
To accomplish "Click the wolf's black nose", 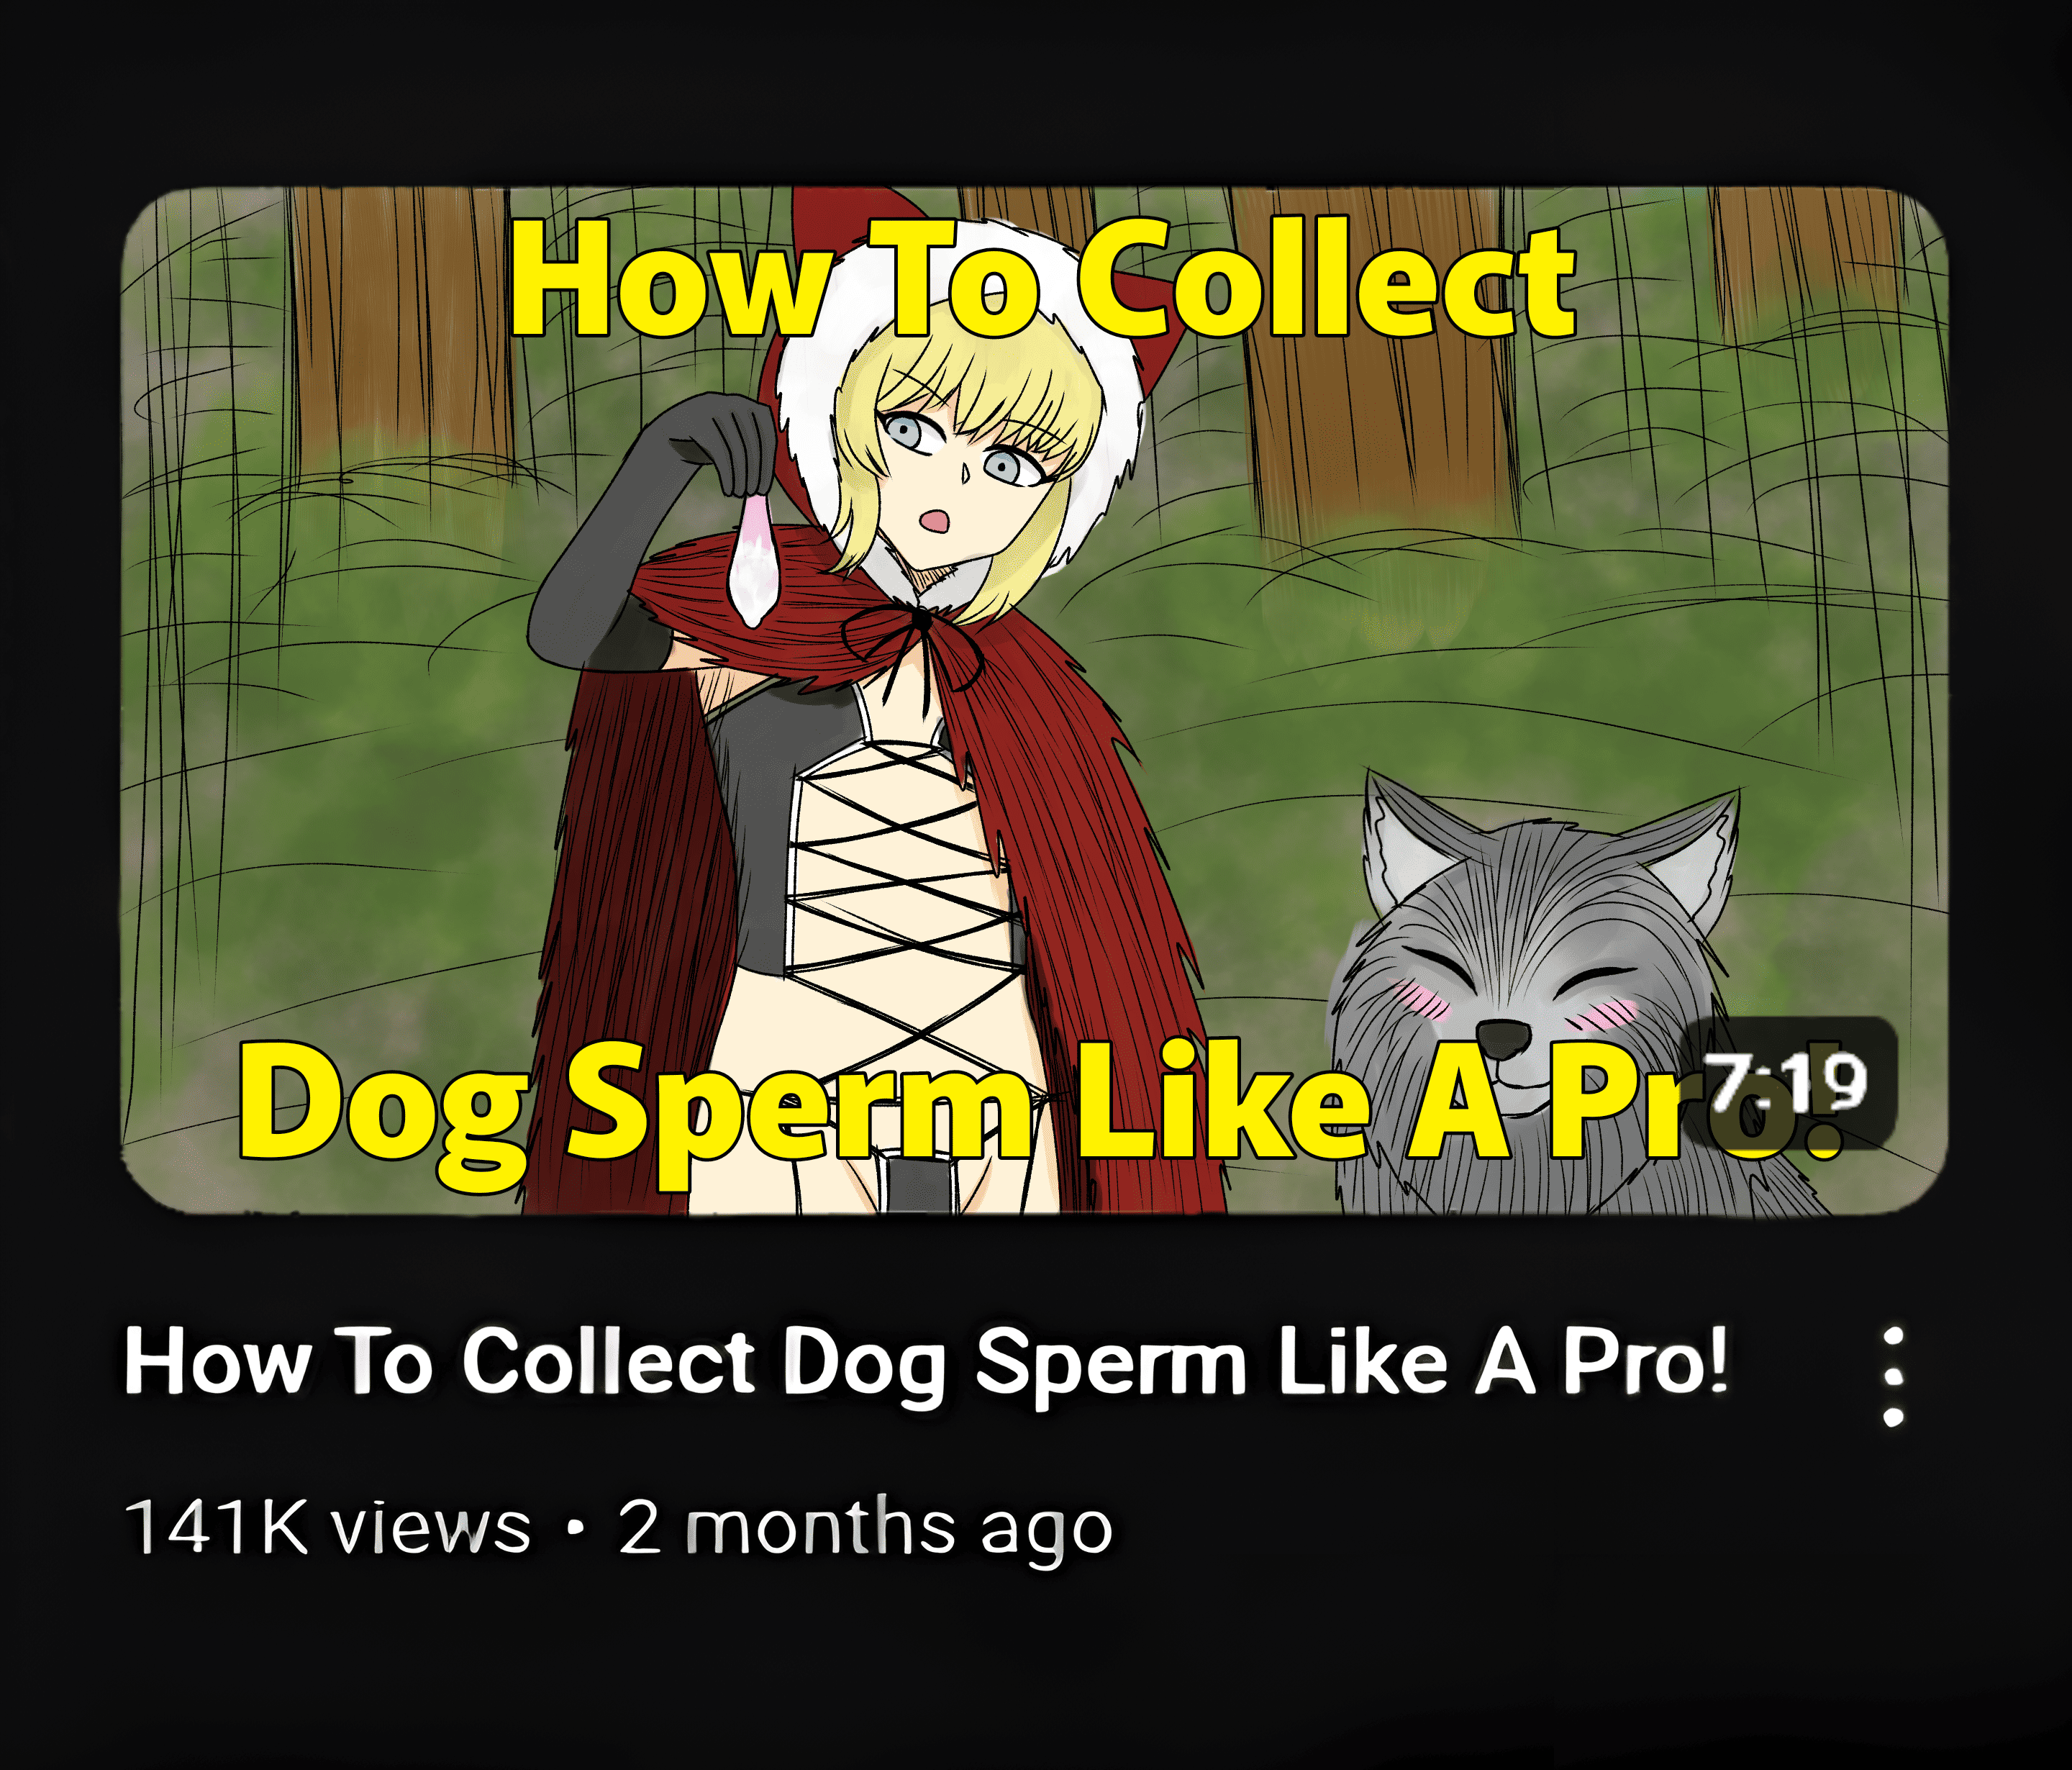I will tap(1503, 1040).
